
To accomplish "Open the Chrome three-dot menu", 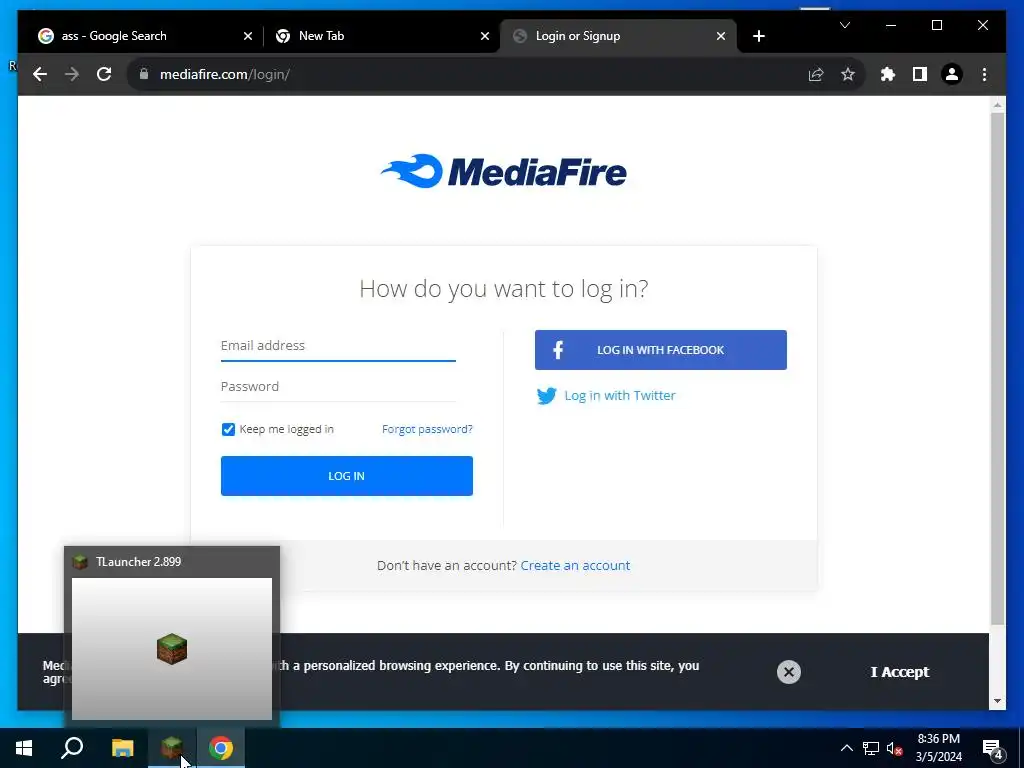I will click(984, 74).
